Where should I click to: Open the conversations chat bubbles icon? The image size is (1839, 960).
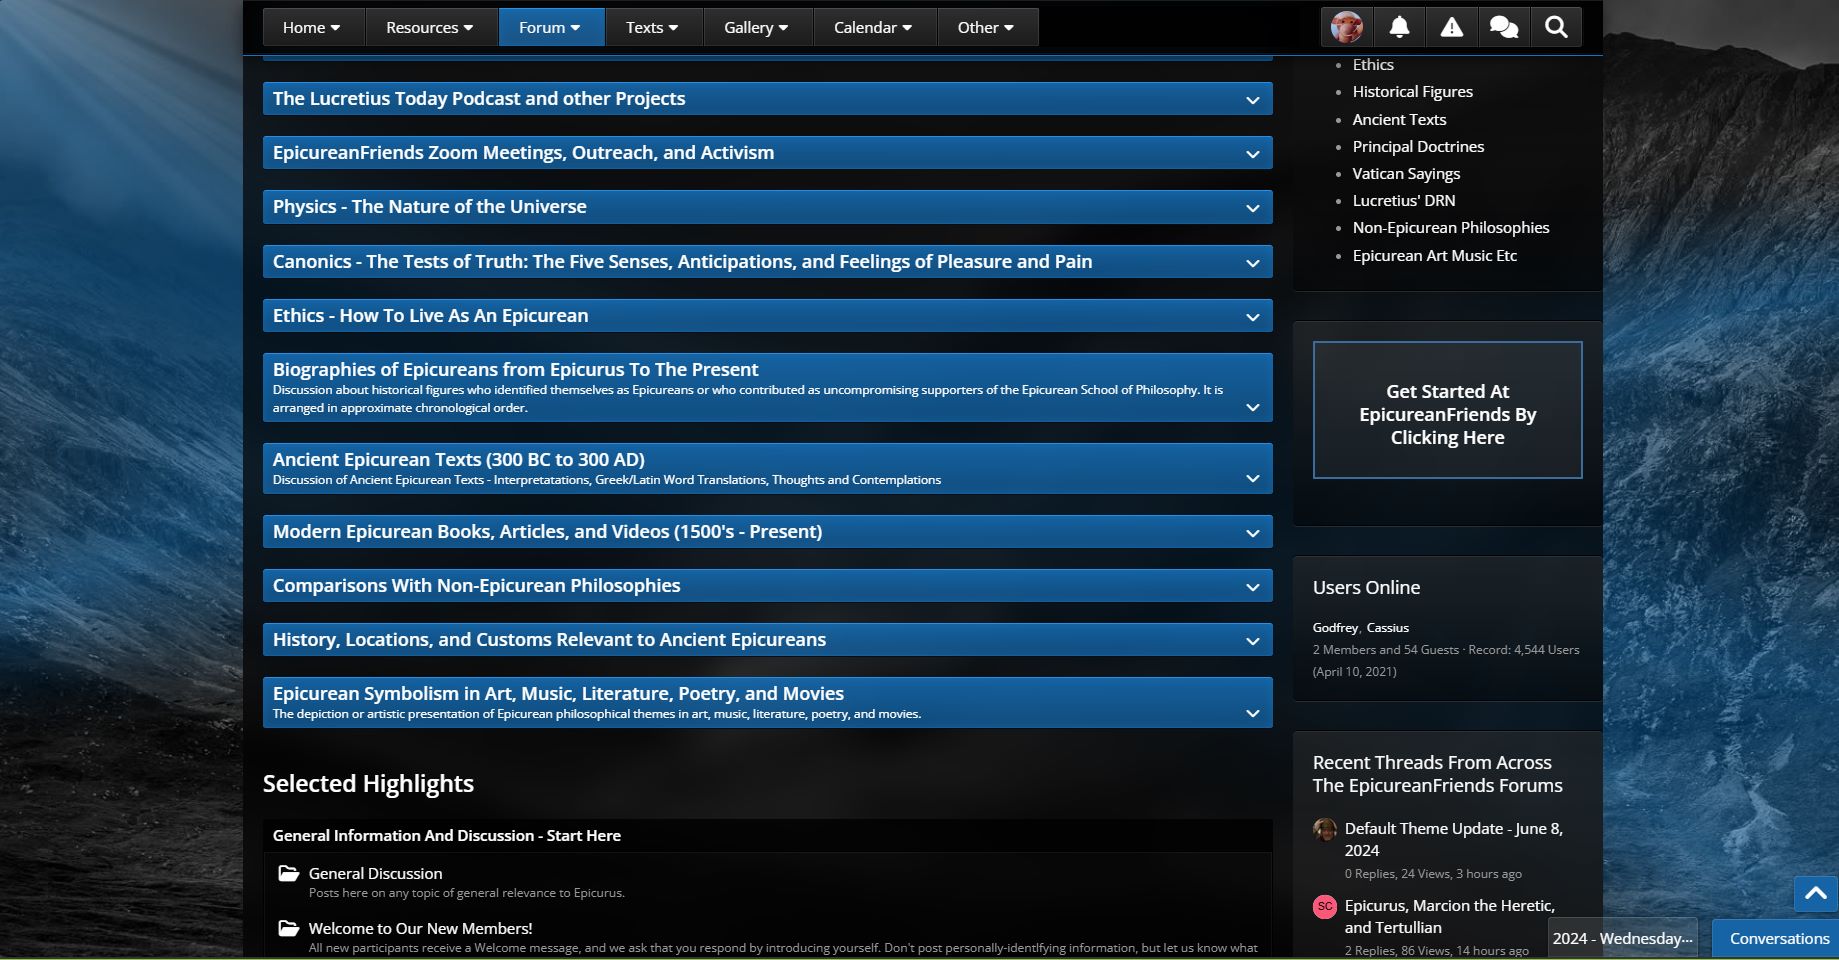1503,27
